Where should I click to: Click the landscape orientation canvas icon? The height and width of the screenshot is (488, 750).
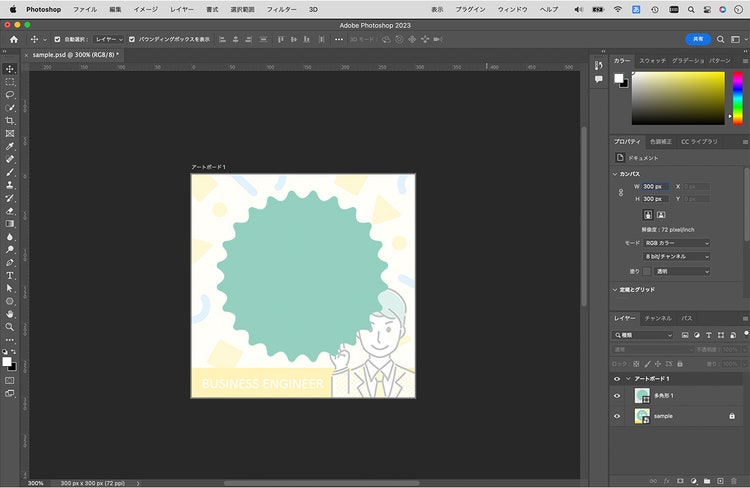tap(661, 215)
